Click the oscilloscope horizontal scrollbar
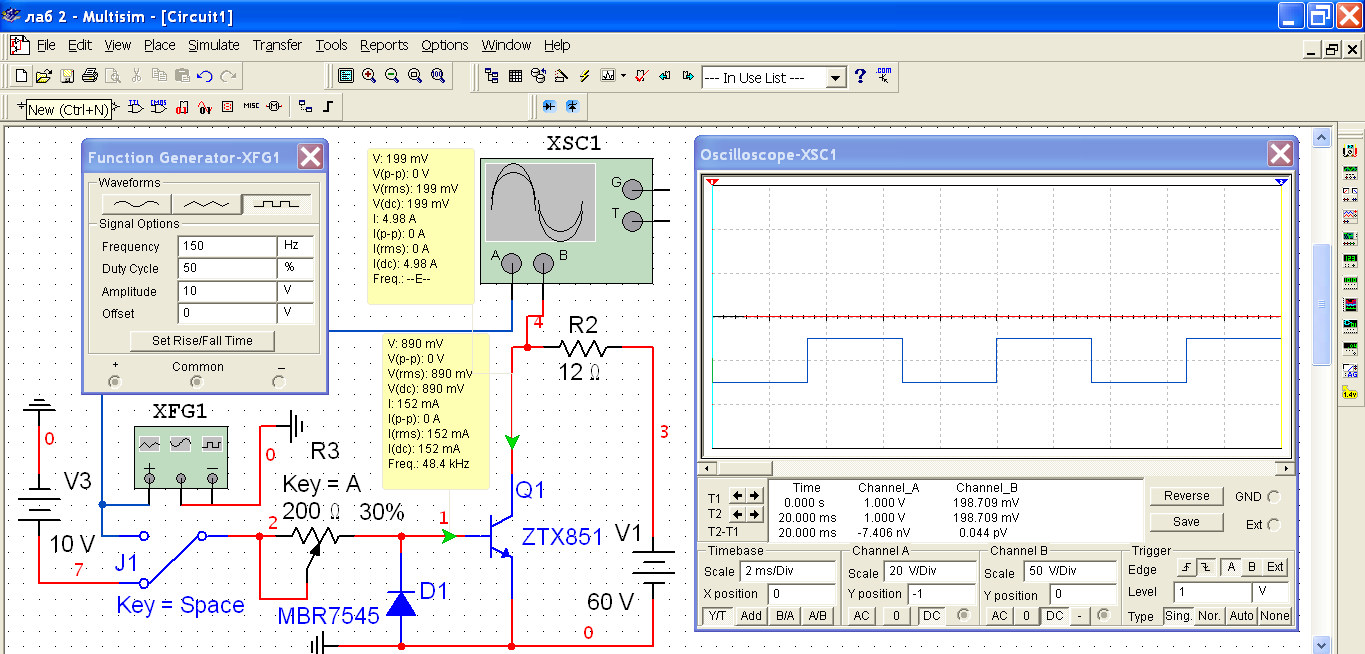The width and height of the screenshot is (1365, 654). [x=997, y=468]
